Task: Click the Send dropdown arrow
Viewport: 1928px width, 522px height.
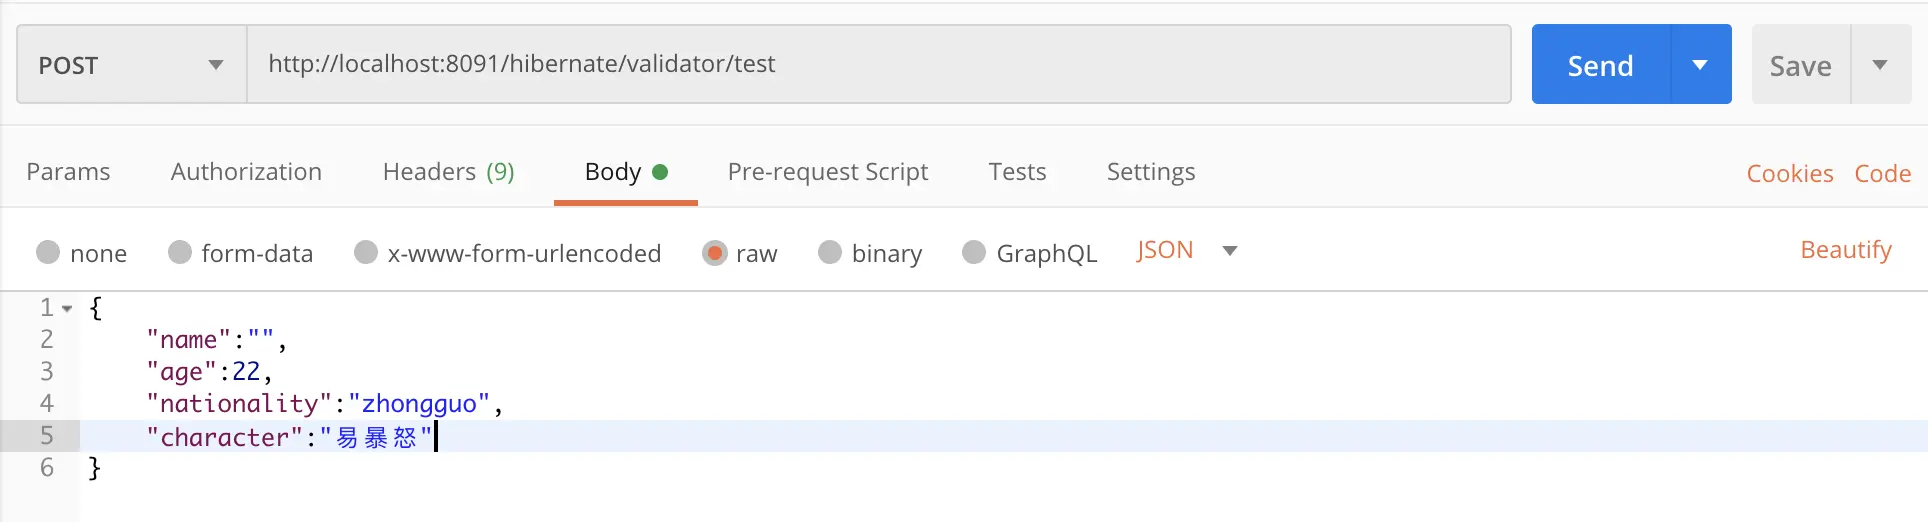Action: (x=1700, y=65)
